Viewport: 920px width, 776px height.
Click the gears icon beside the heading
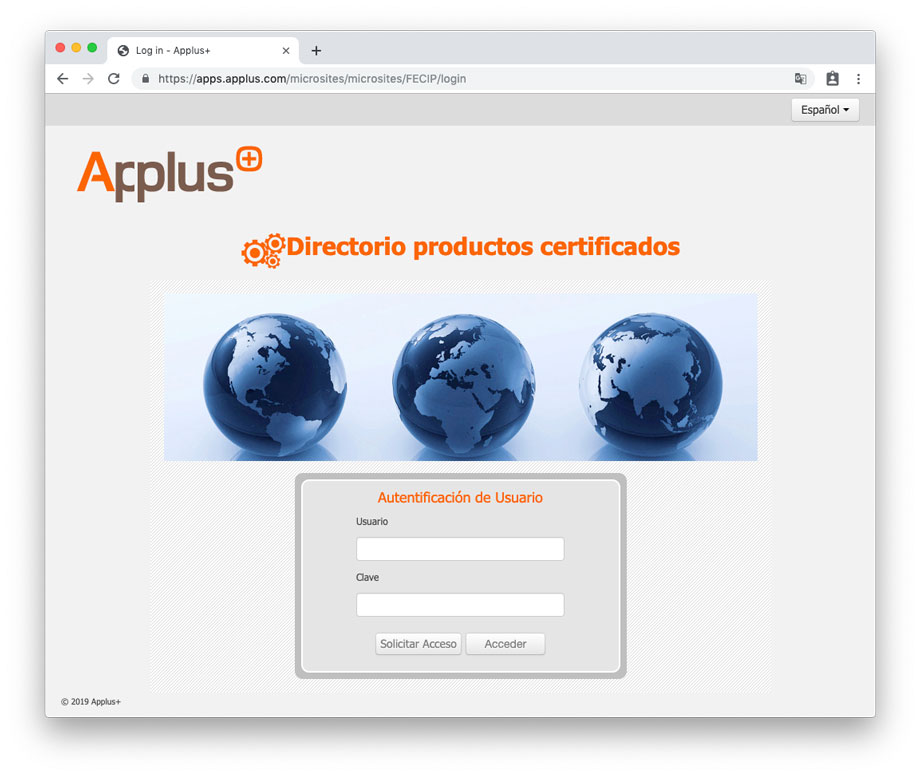tap(263, 250)
